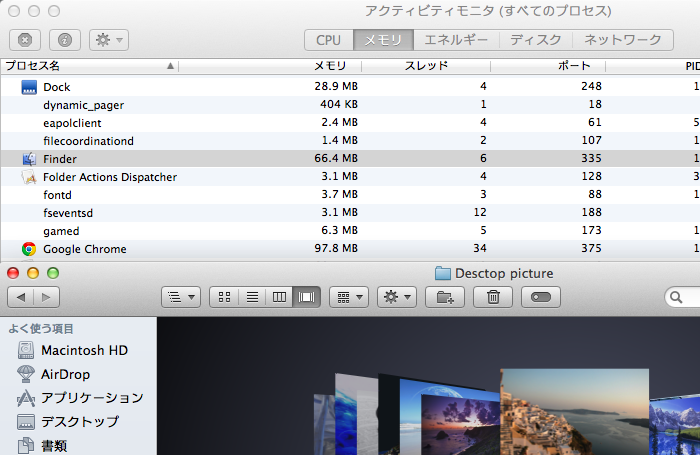700x455 pixels.
Task: Open the Finder gear action menu
Action: (396, 297)
